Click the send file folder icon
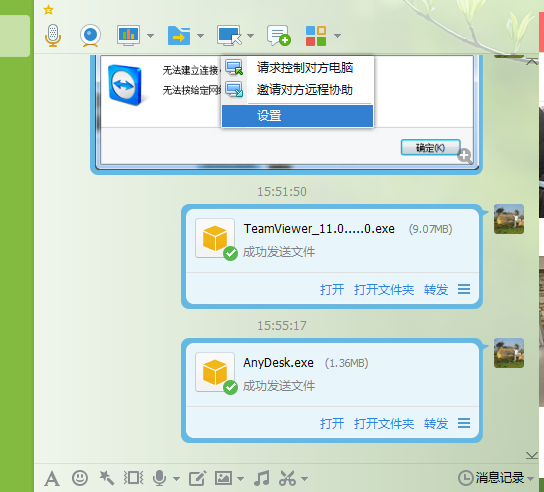This screenshot has width=544, height=492. (179, 35)
